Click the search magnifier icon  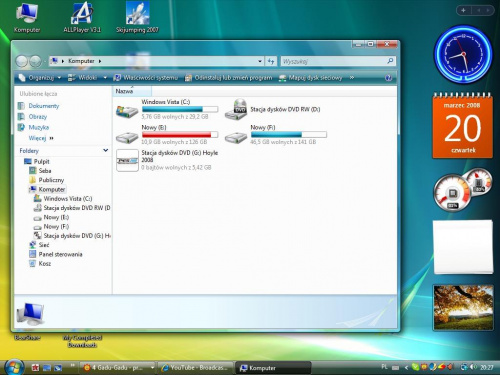tap(390, 61)
